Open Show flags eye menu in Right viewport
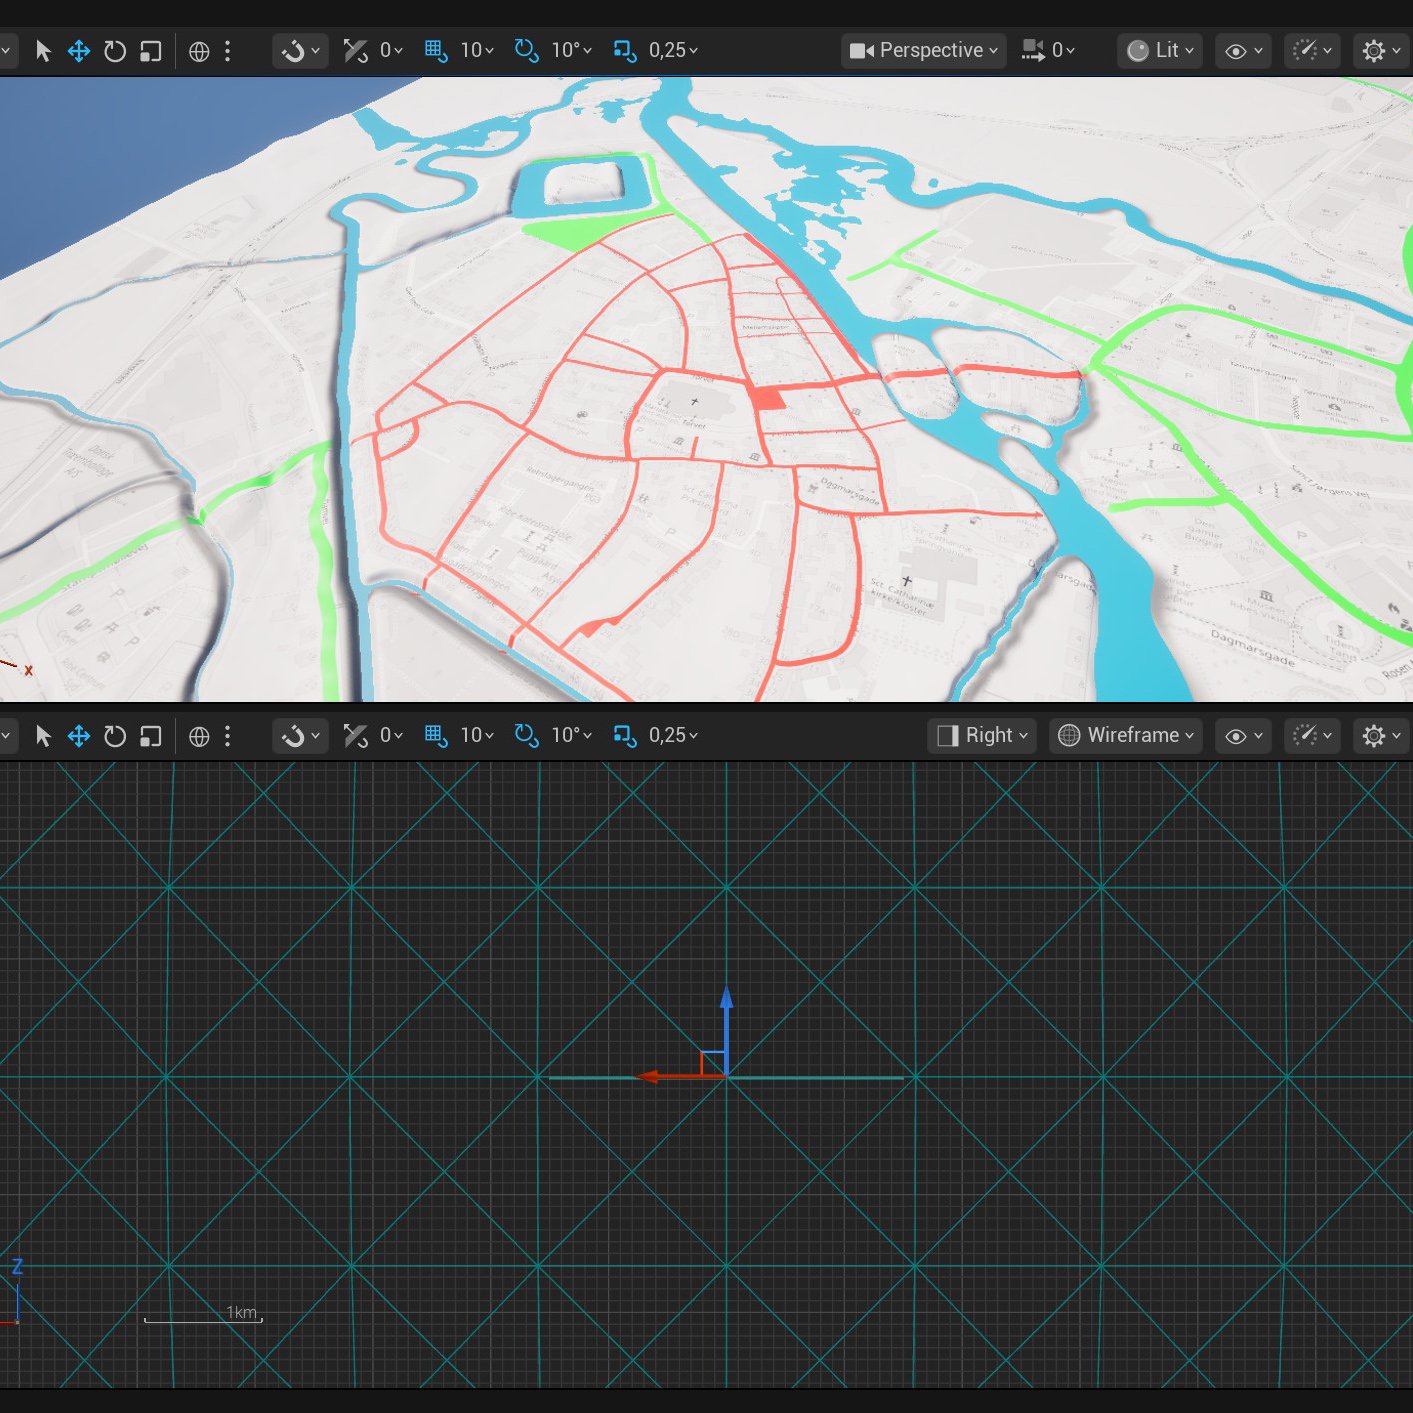This screenshot has width=1413, height=1413. [1243, 736]
